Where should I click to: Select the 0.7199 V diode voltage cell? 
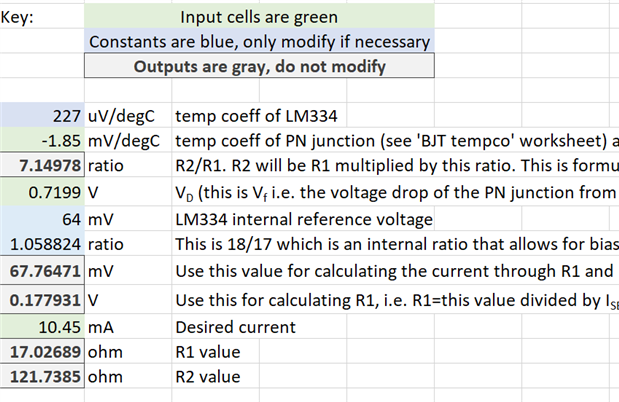pyautogui.click(x=42, y=192)
